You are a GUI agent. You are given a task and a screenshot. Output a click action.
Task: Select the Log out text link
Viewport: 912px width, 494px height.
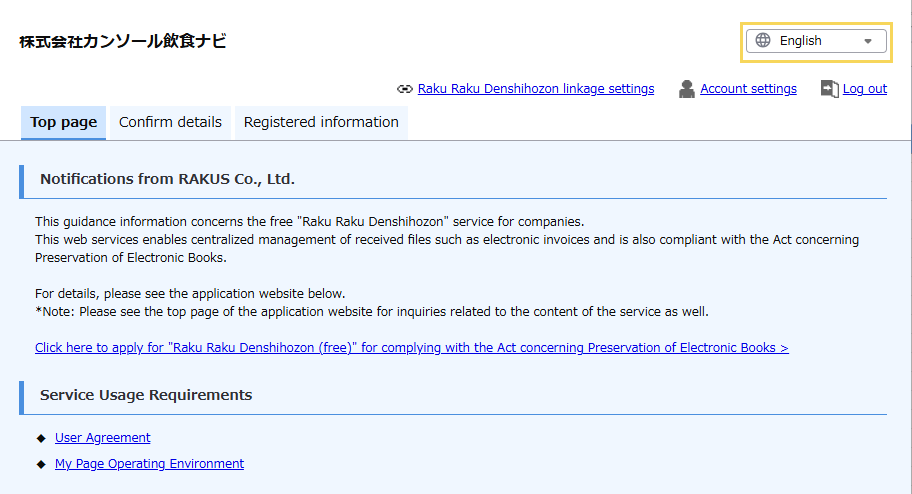point(864,89)
